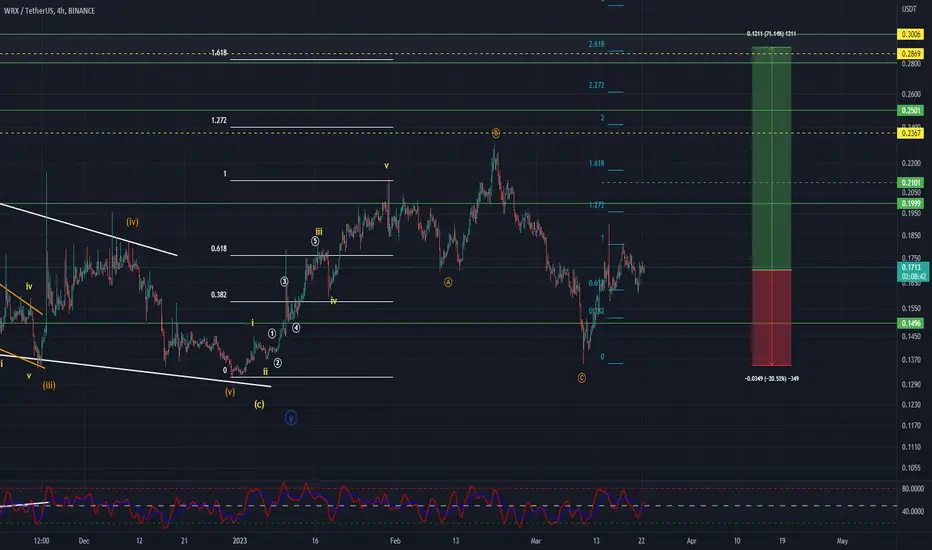Click the 0.2800 axis price value
This screenshot has height=550, width=932.
coord(911,64)
